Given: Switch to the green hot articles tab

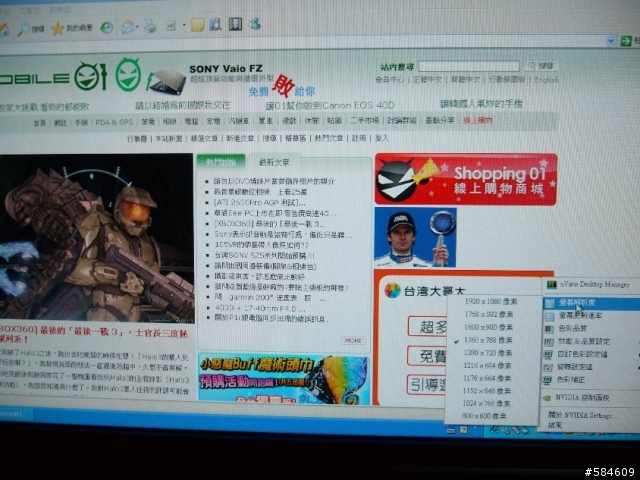Looking at the screenshot, I should 221,162.
